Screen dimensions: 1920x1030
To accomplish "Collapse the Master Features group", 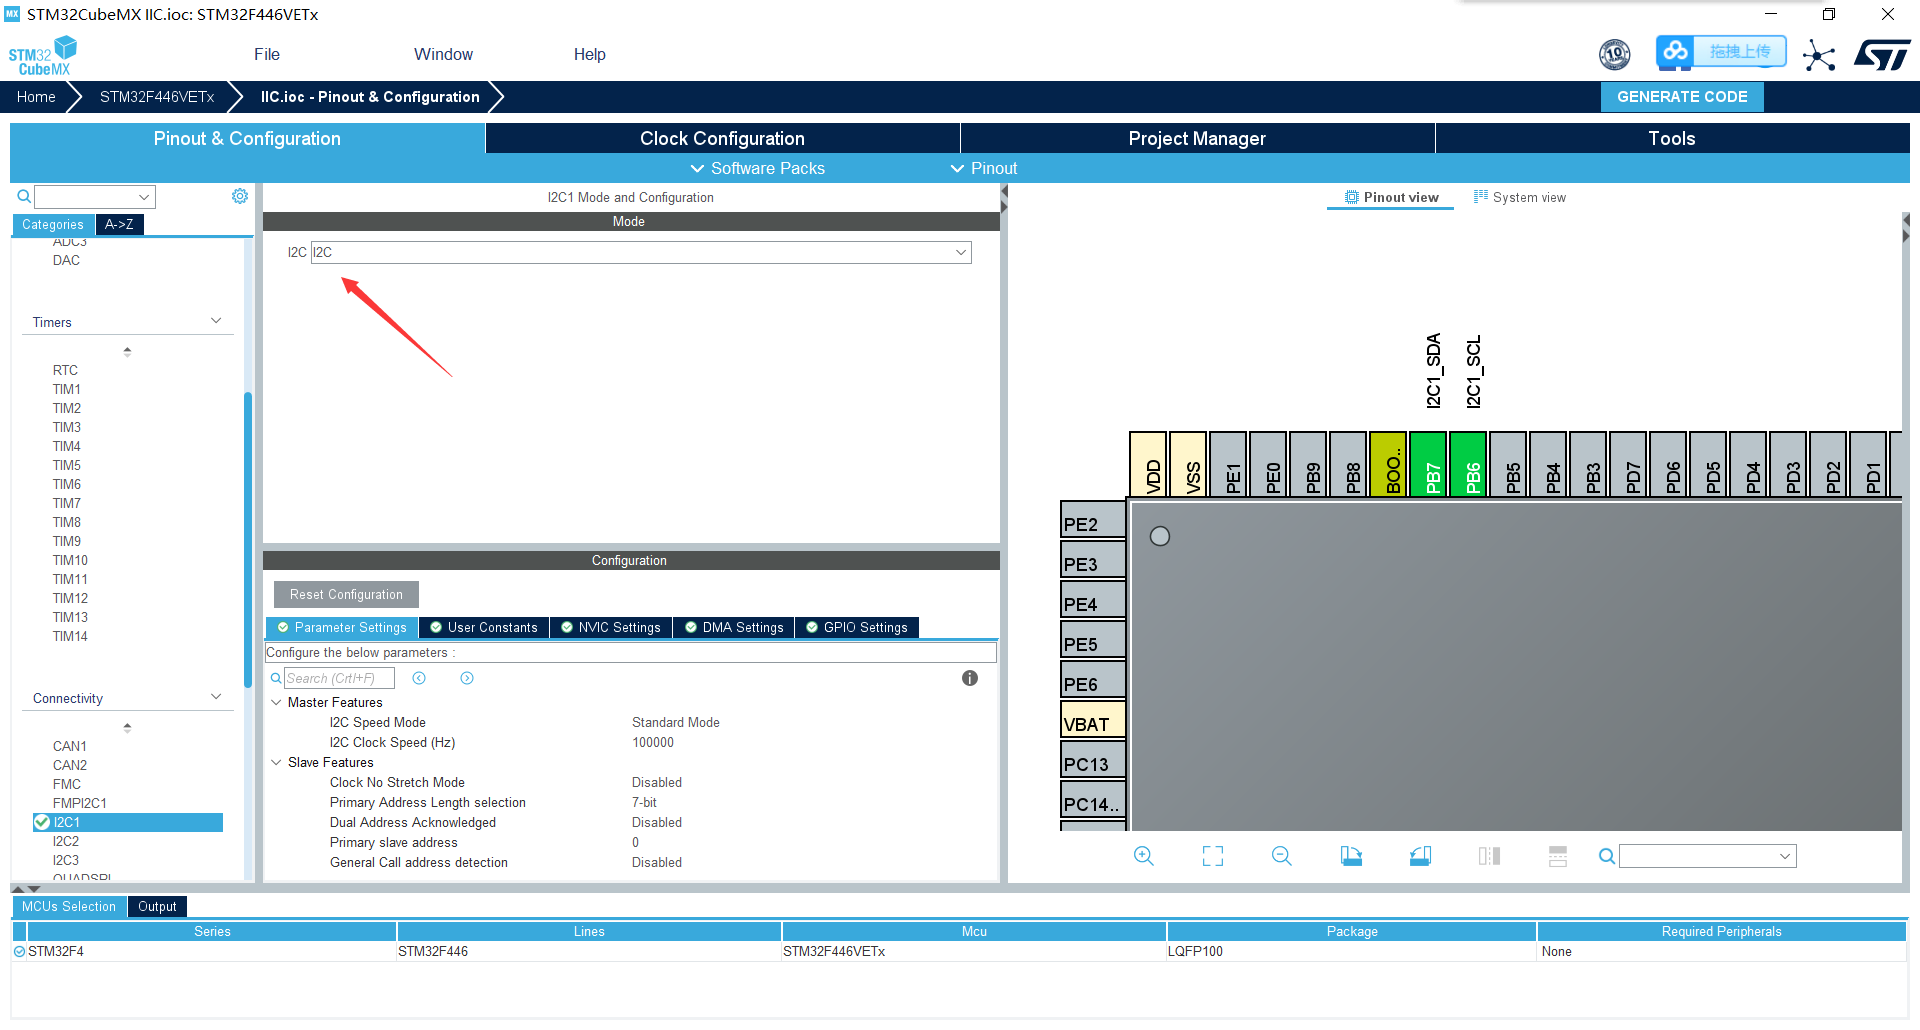I will (x=277, y=702).
